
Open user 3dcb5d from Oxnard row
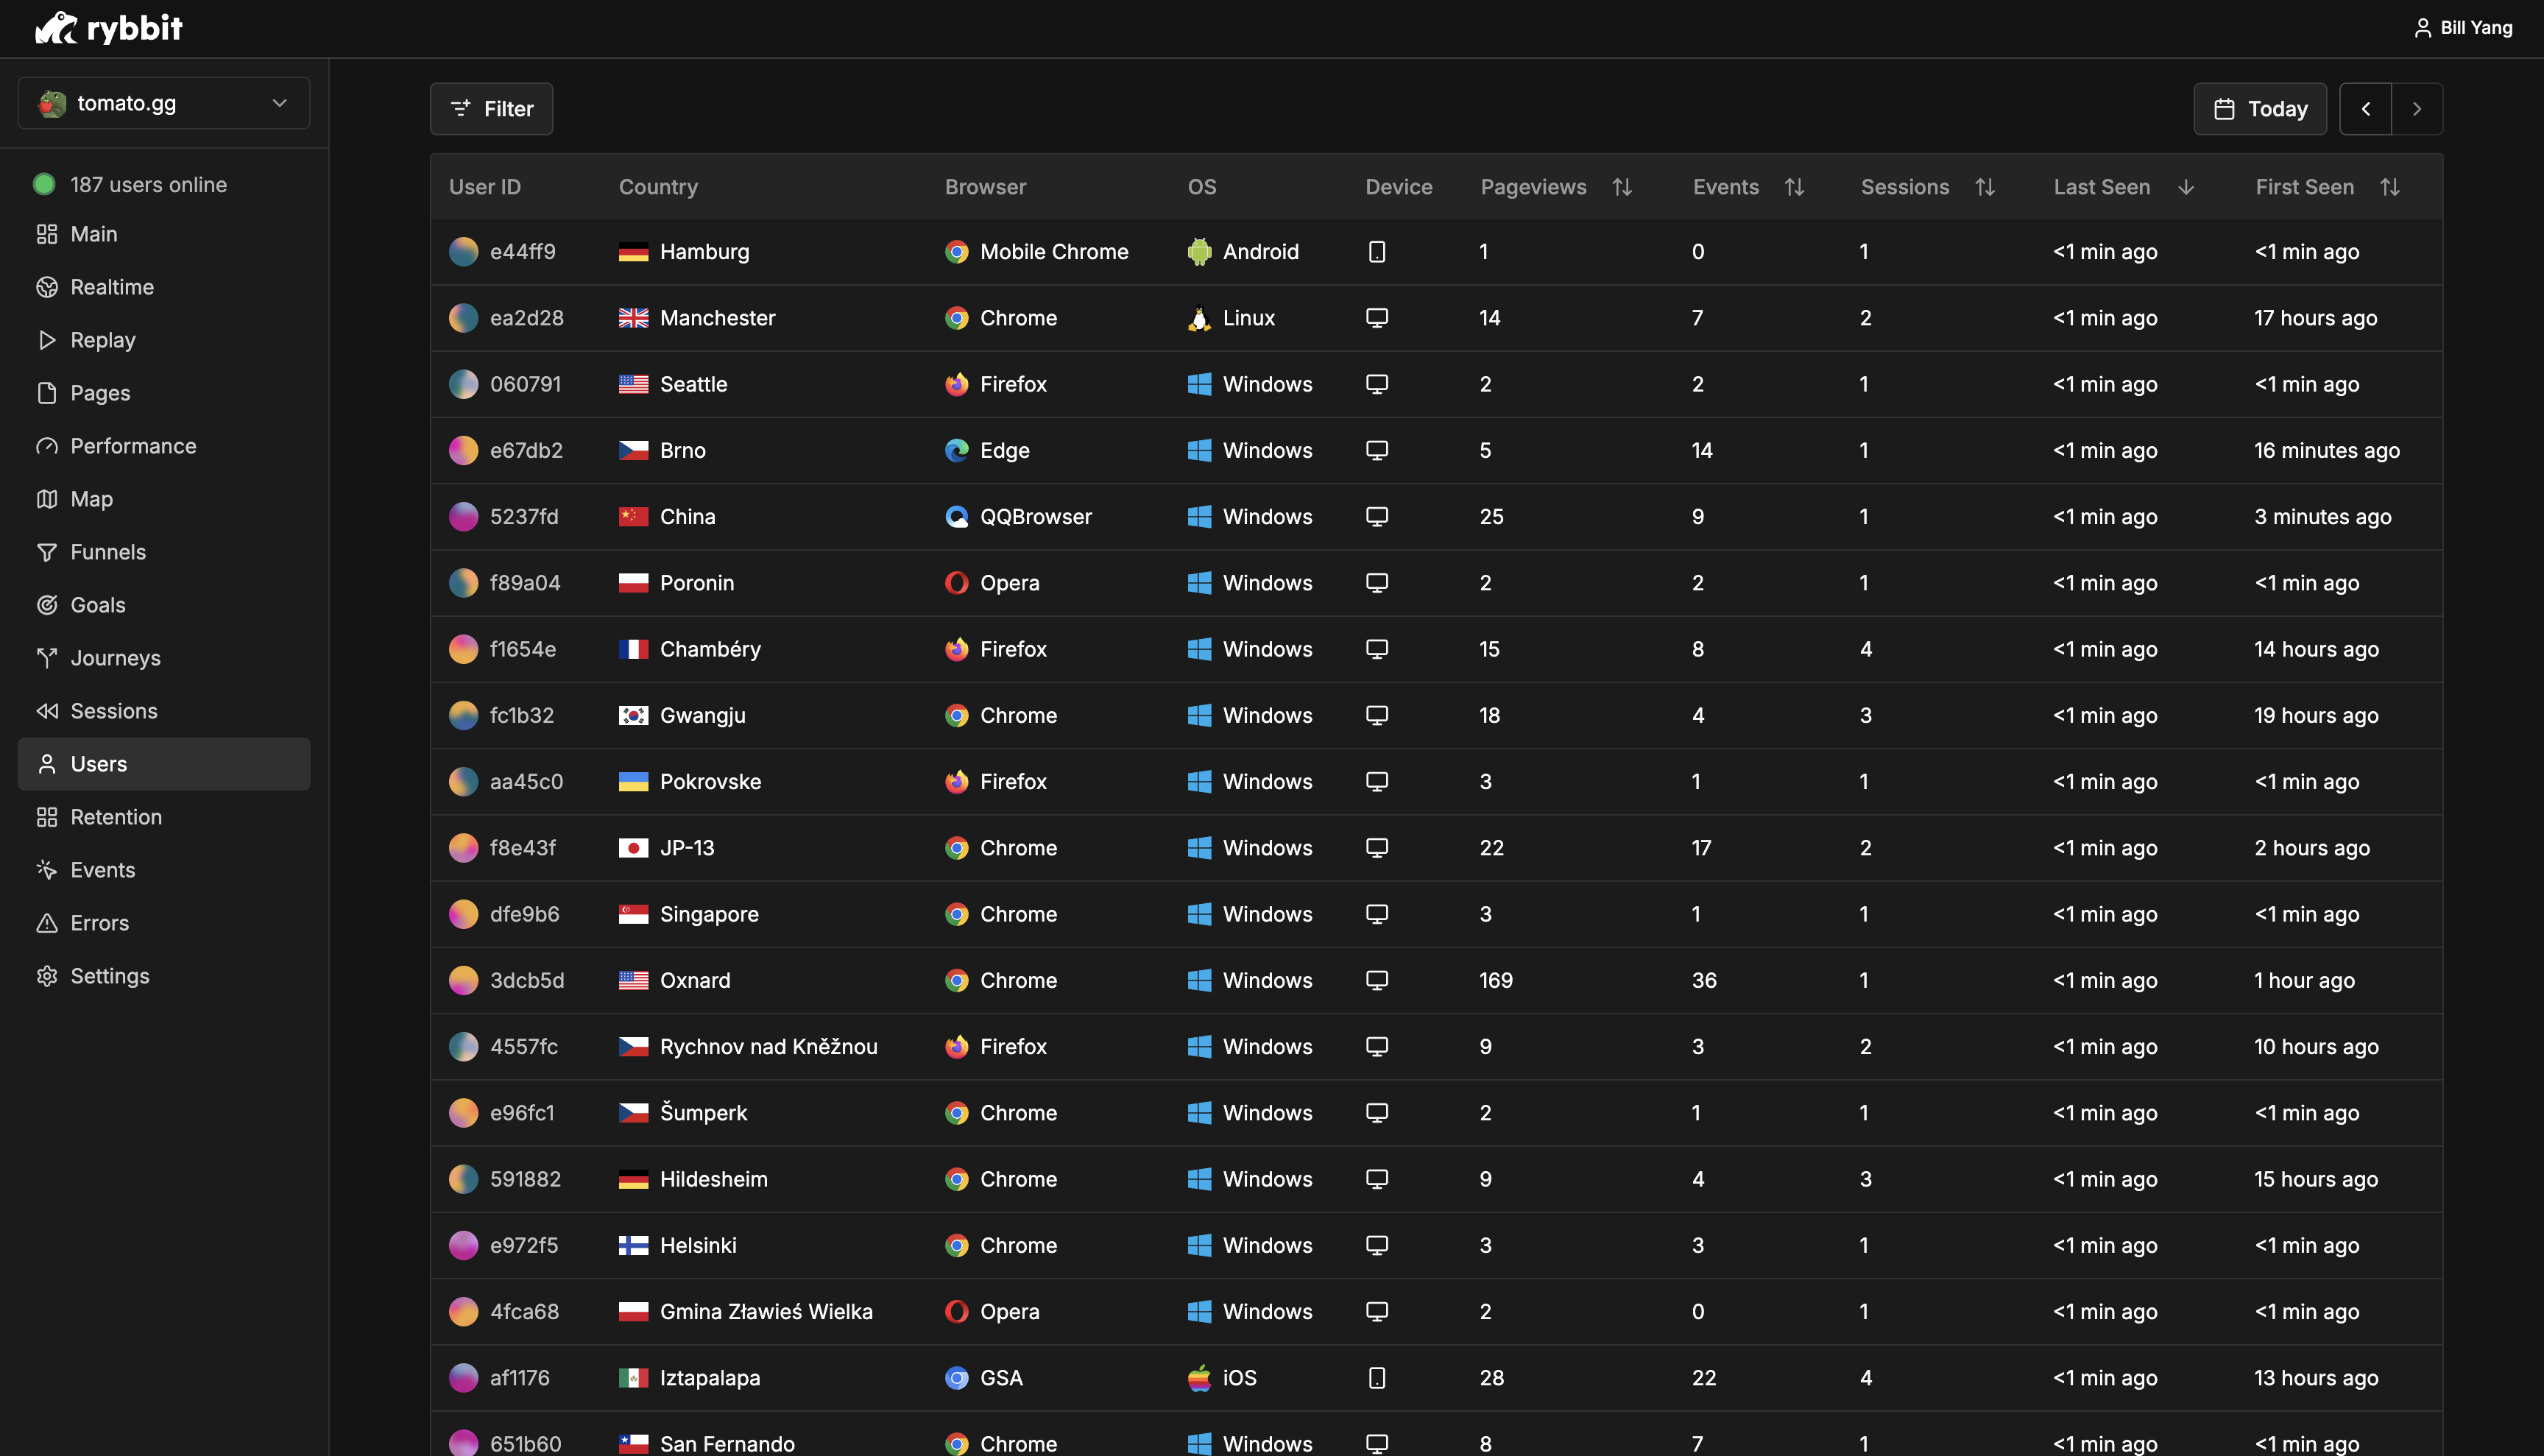(x=526, y=980)
